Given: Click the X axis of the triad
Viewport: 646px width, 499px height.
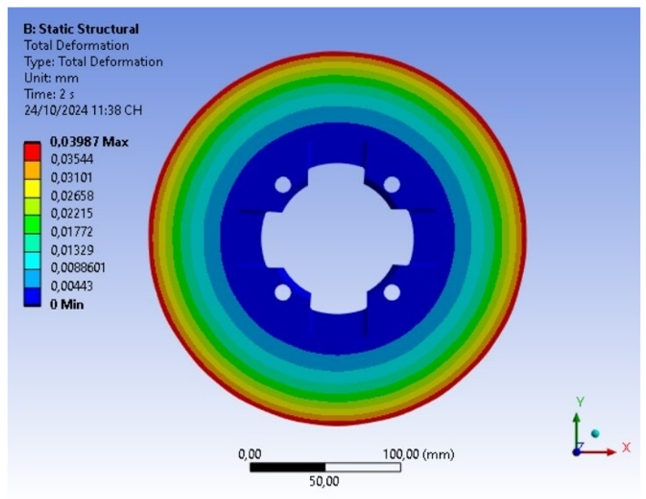Looking at the screenshot, I should [x=598, y=452].
